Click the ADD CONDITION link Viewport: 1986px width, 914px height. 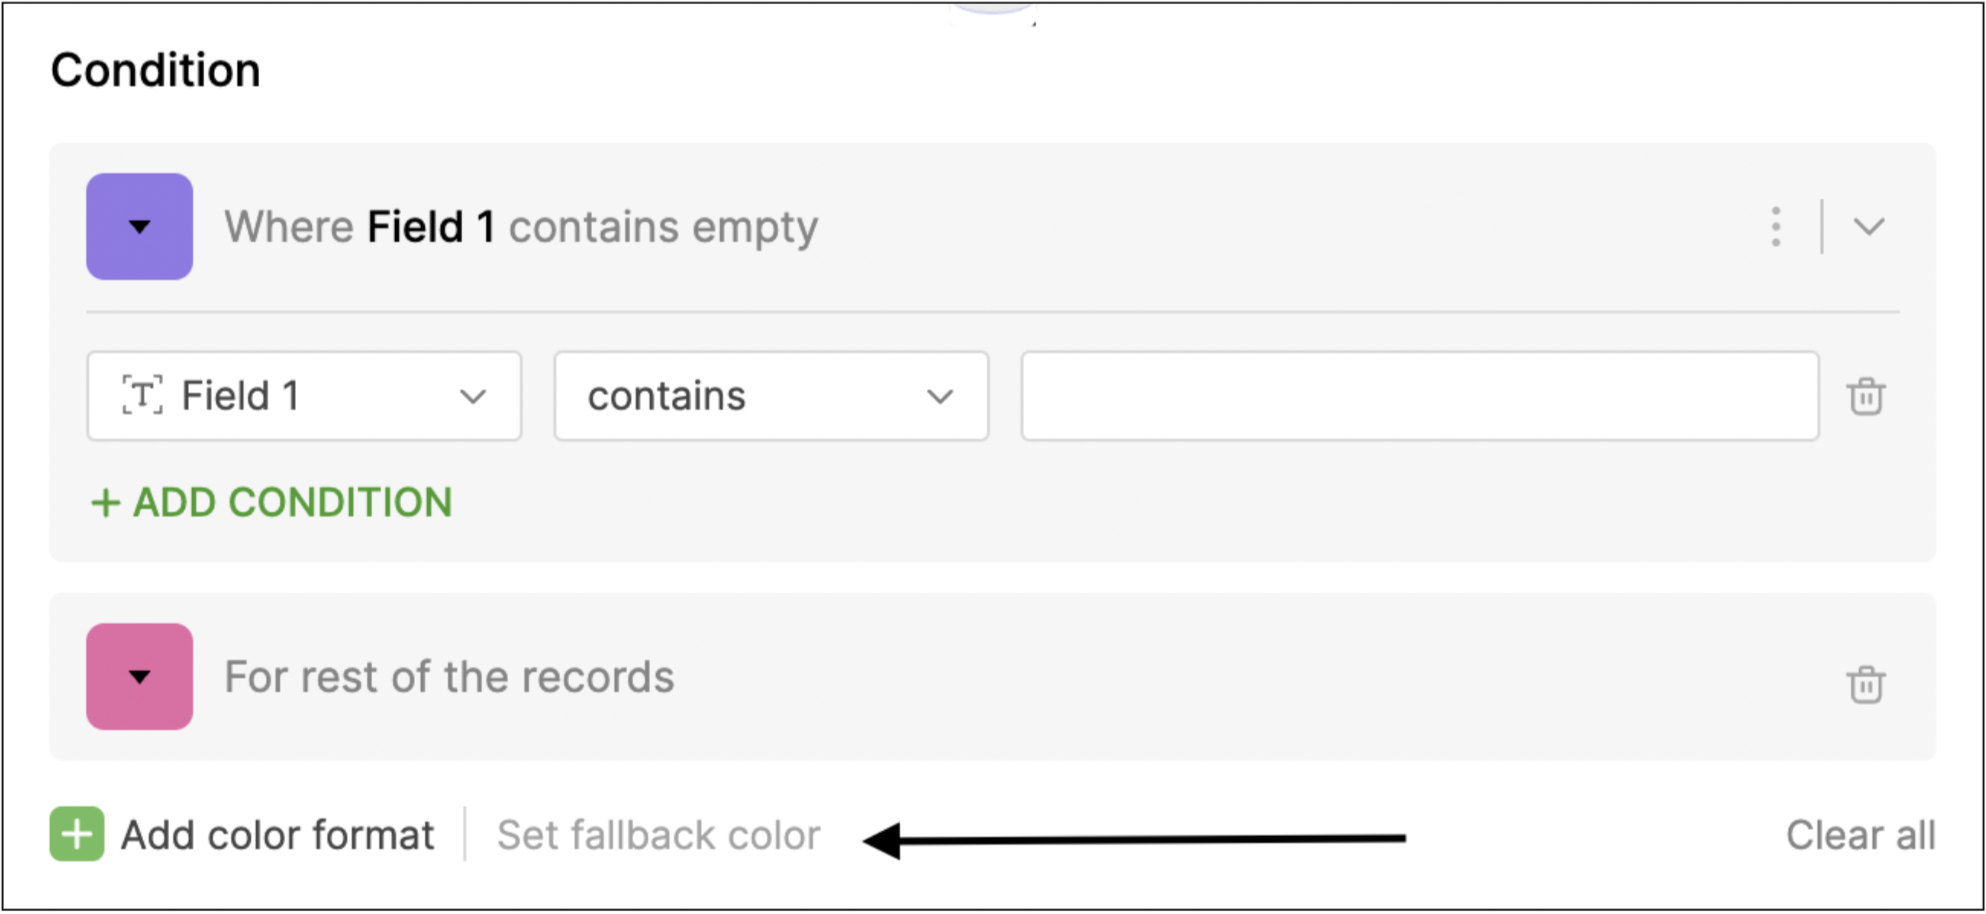point(272,502)
